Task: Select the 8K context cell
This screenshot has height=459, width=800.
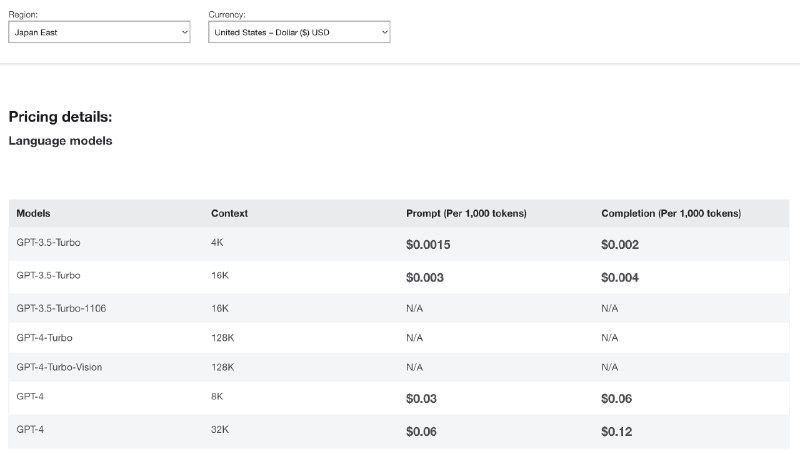Action: [x=217, y=397]
